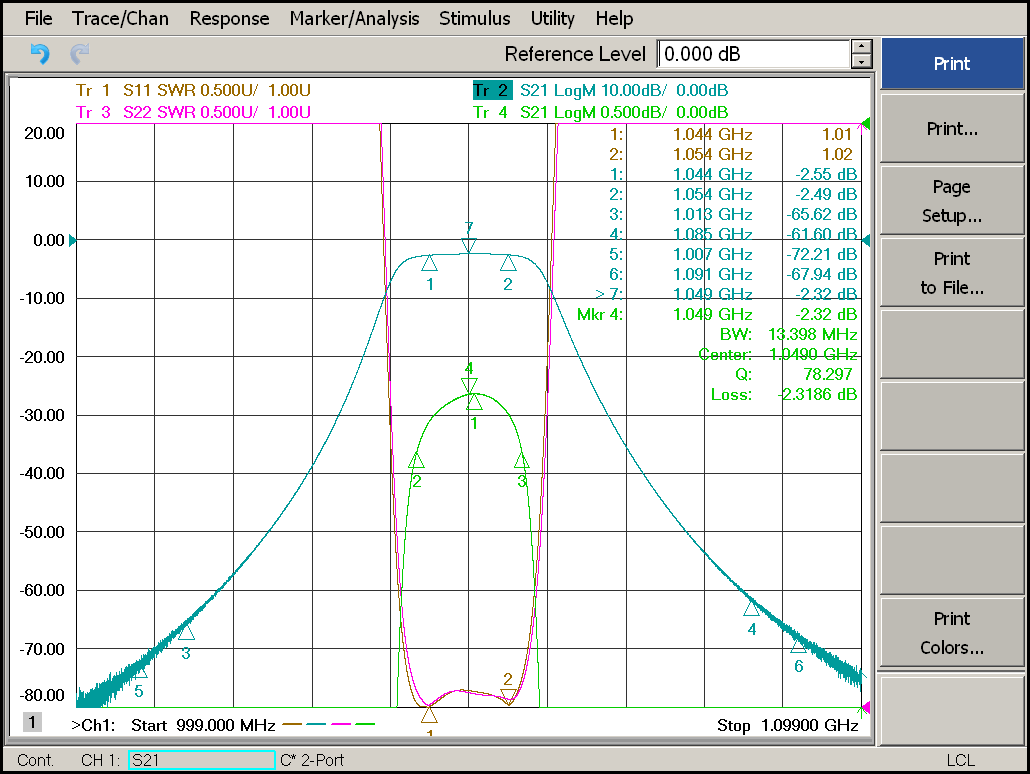Image resolution: width=1030 pixels, height=774 pixels.
Task: Click teal marker 3 triangle on trace
Action: click(x=187, y=633)
